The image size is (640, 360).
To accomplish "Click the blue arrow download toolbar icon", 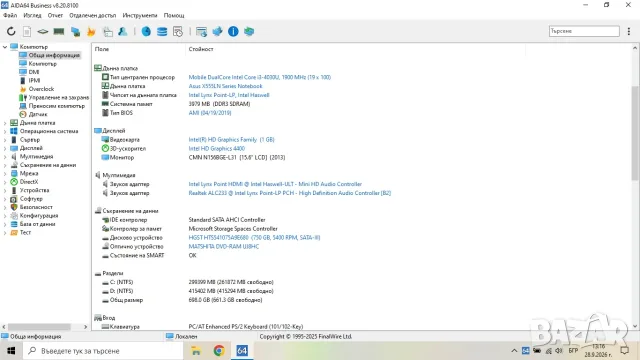I will [x=217, y=31].
